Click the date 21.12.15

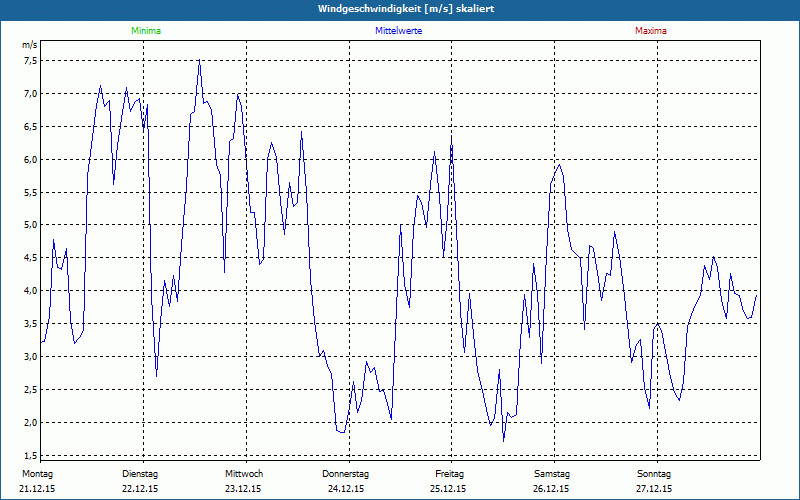click(x=37, y=489)
